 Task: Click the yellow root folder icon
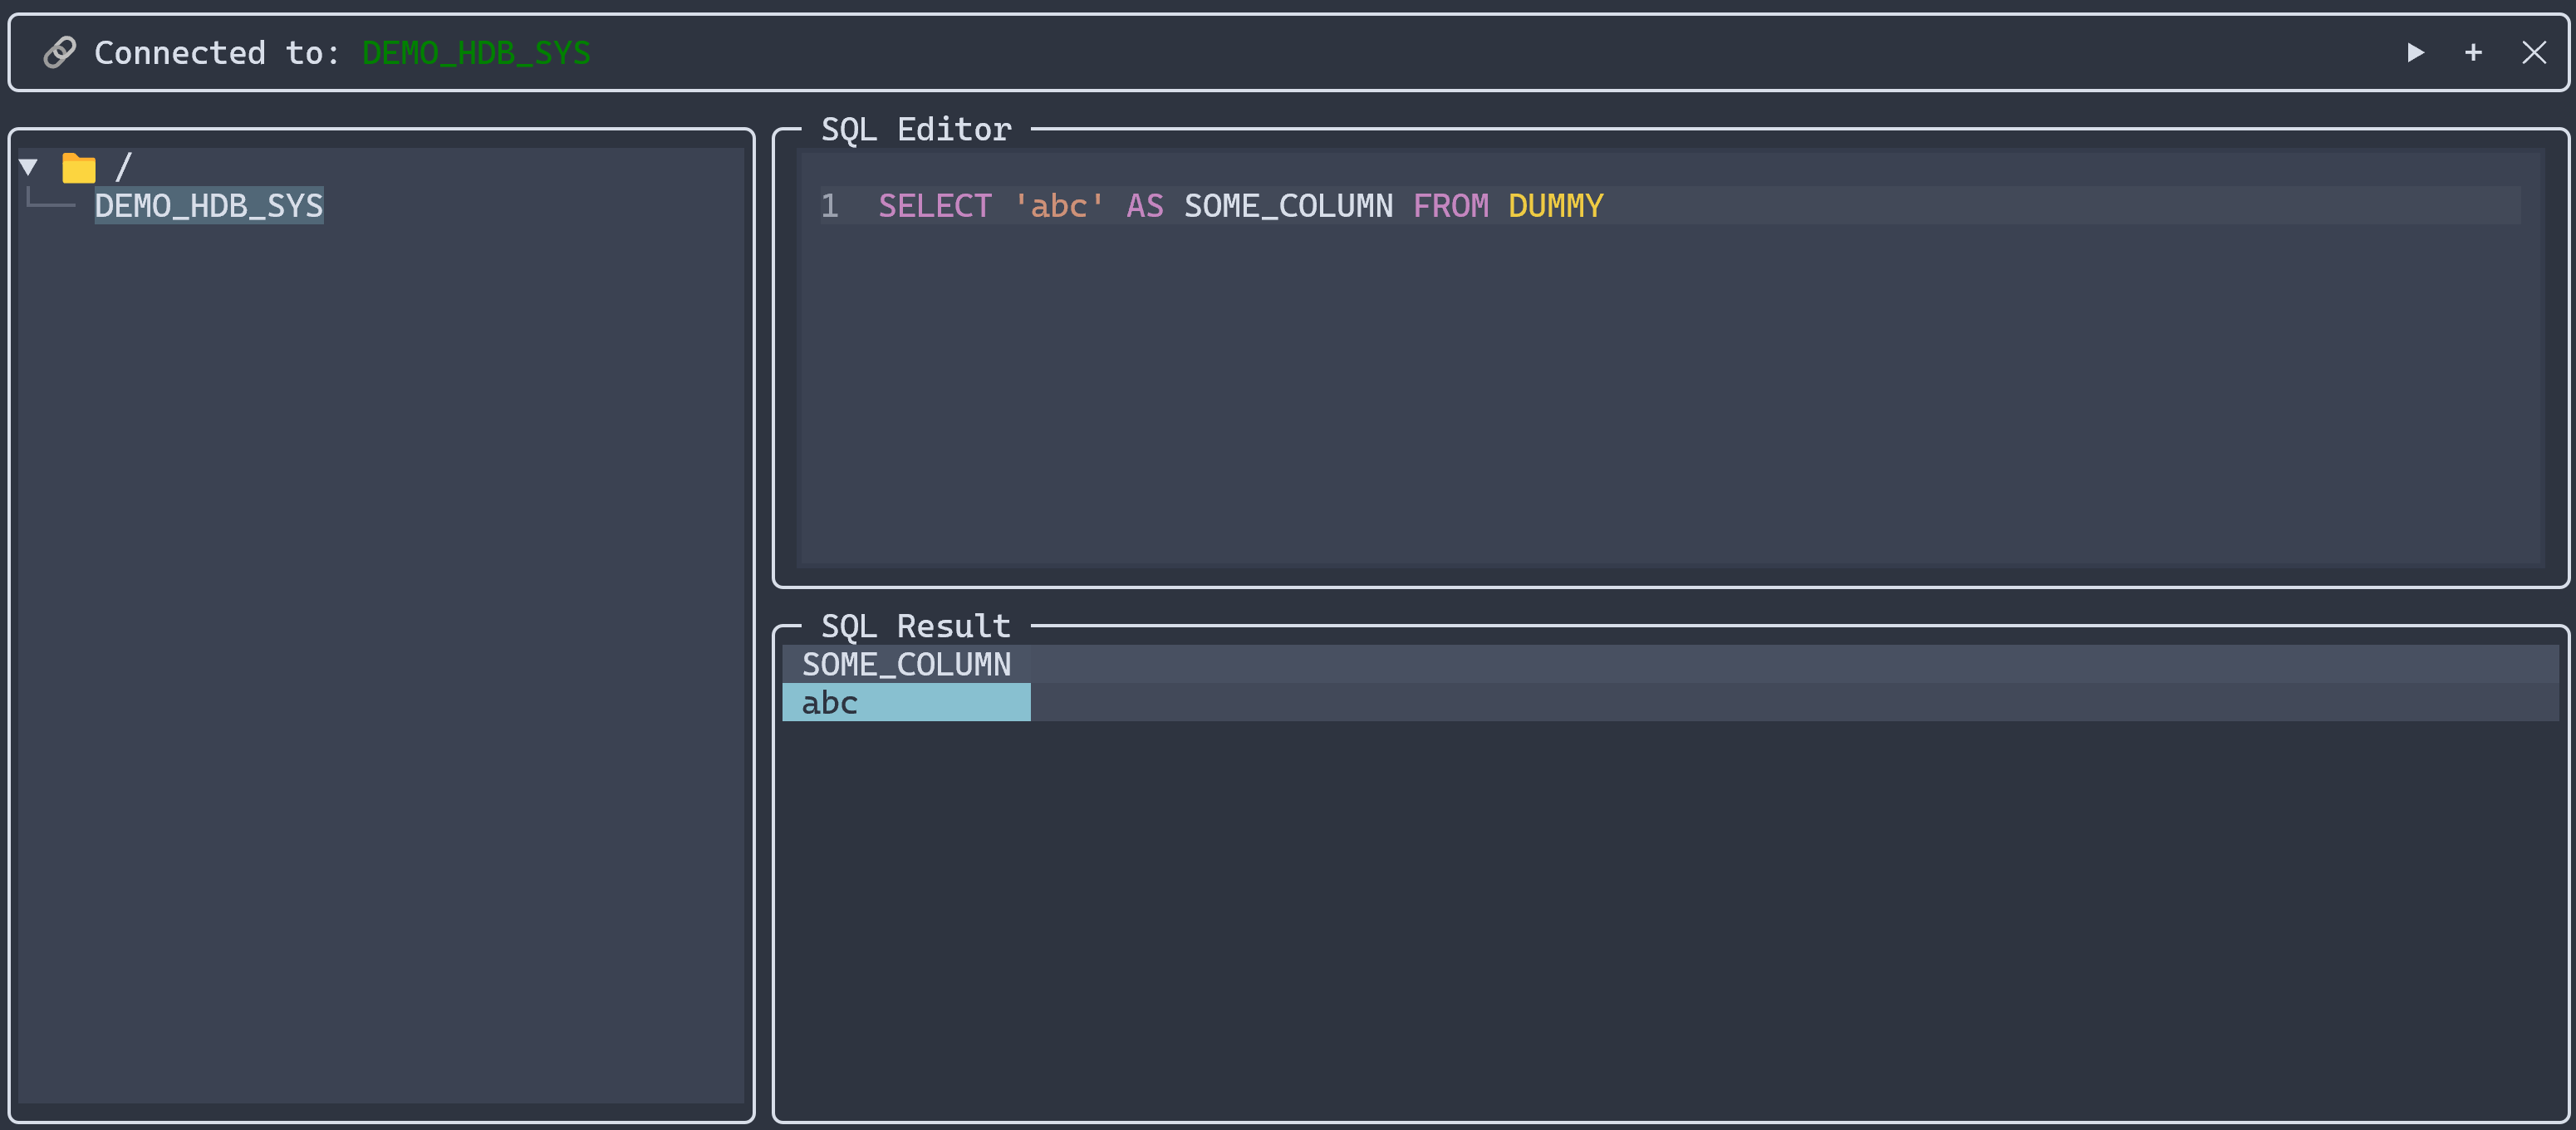(78, 167)
